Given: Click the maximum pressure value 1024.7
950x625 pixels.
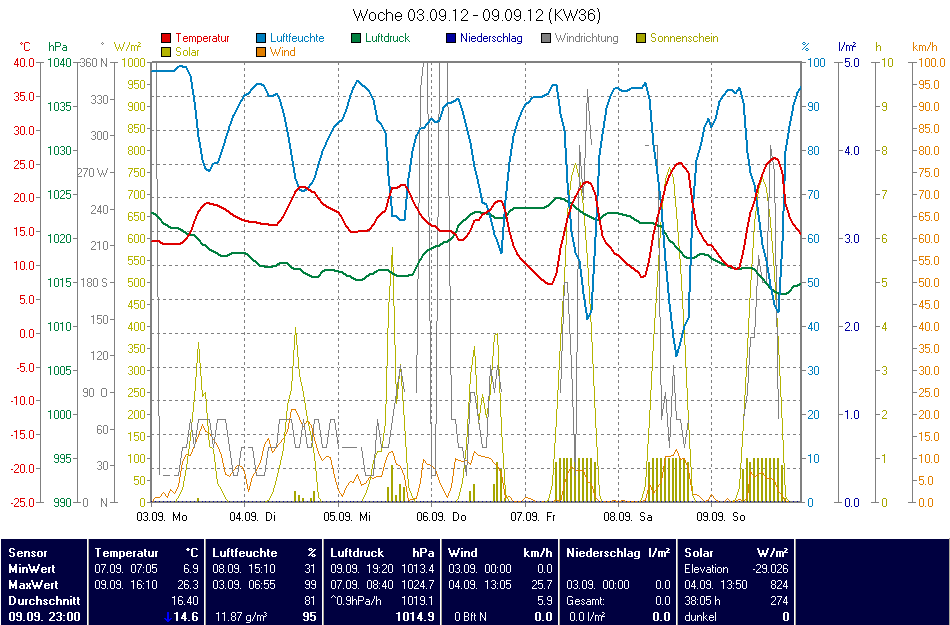Looking at the screenshot, I should tap(418, 585).
